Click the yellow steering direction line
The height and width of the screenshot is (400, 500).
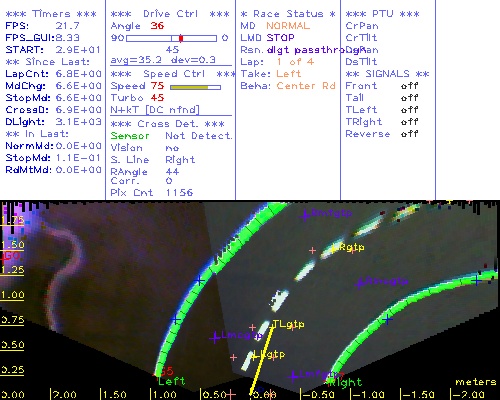click(x=262, y=361)
